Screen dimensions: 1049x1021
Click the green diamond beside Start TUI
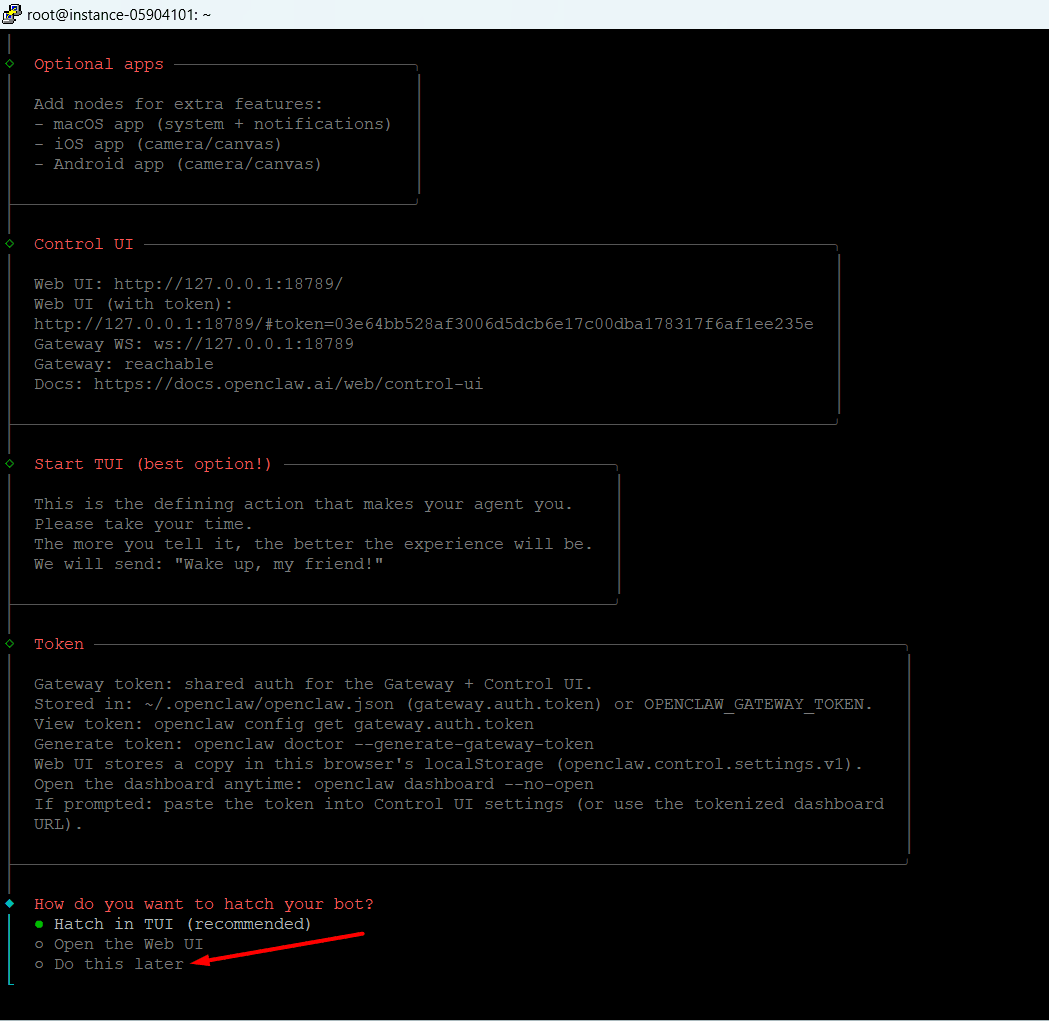pos(10,464)
